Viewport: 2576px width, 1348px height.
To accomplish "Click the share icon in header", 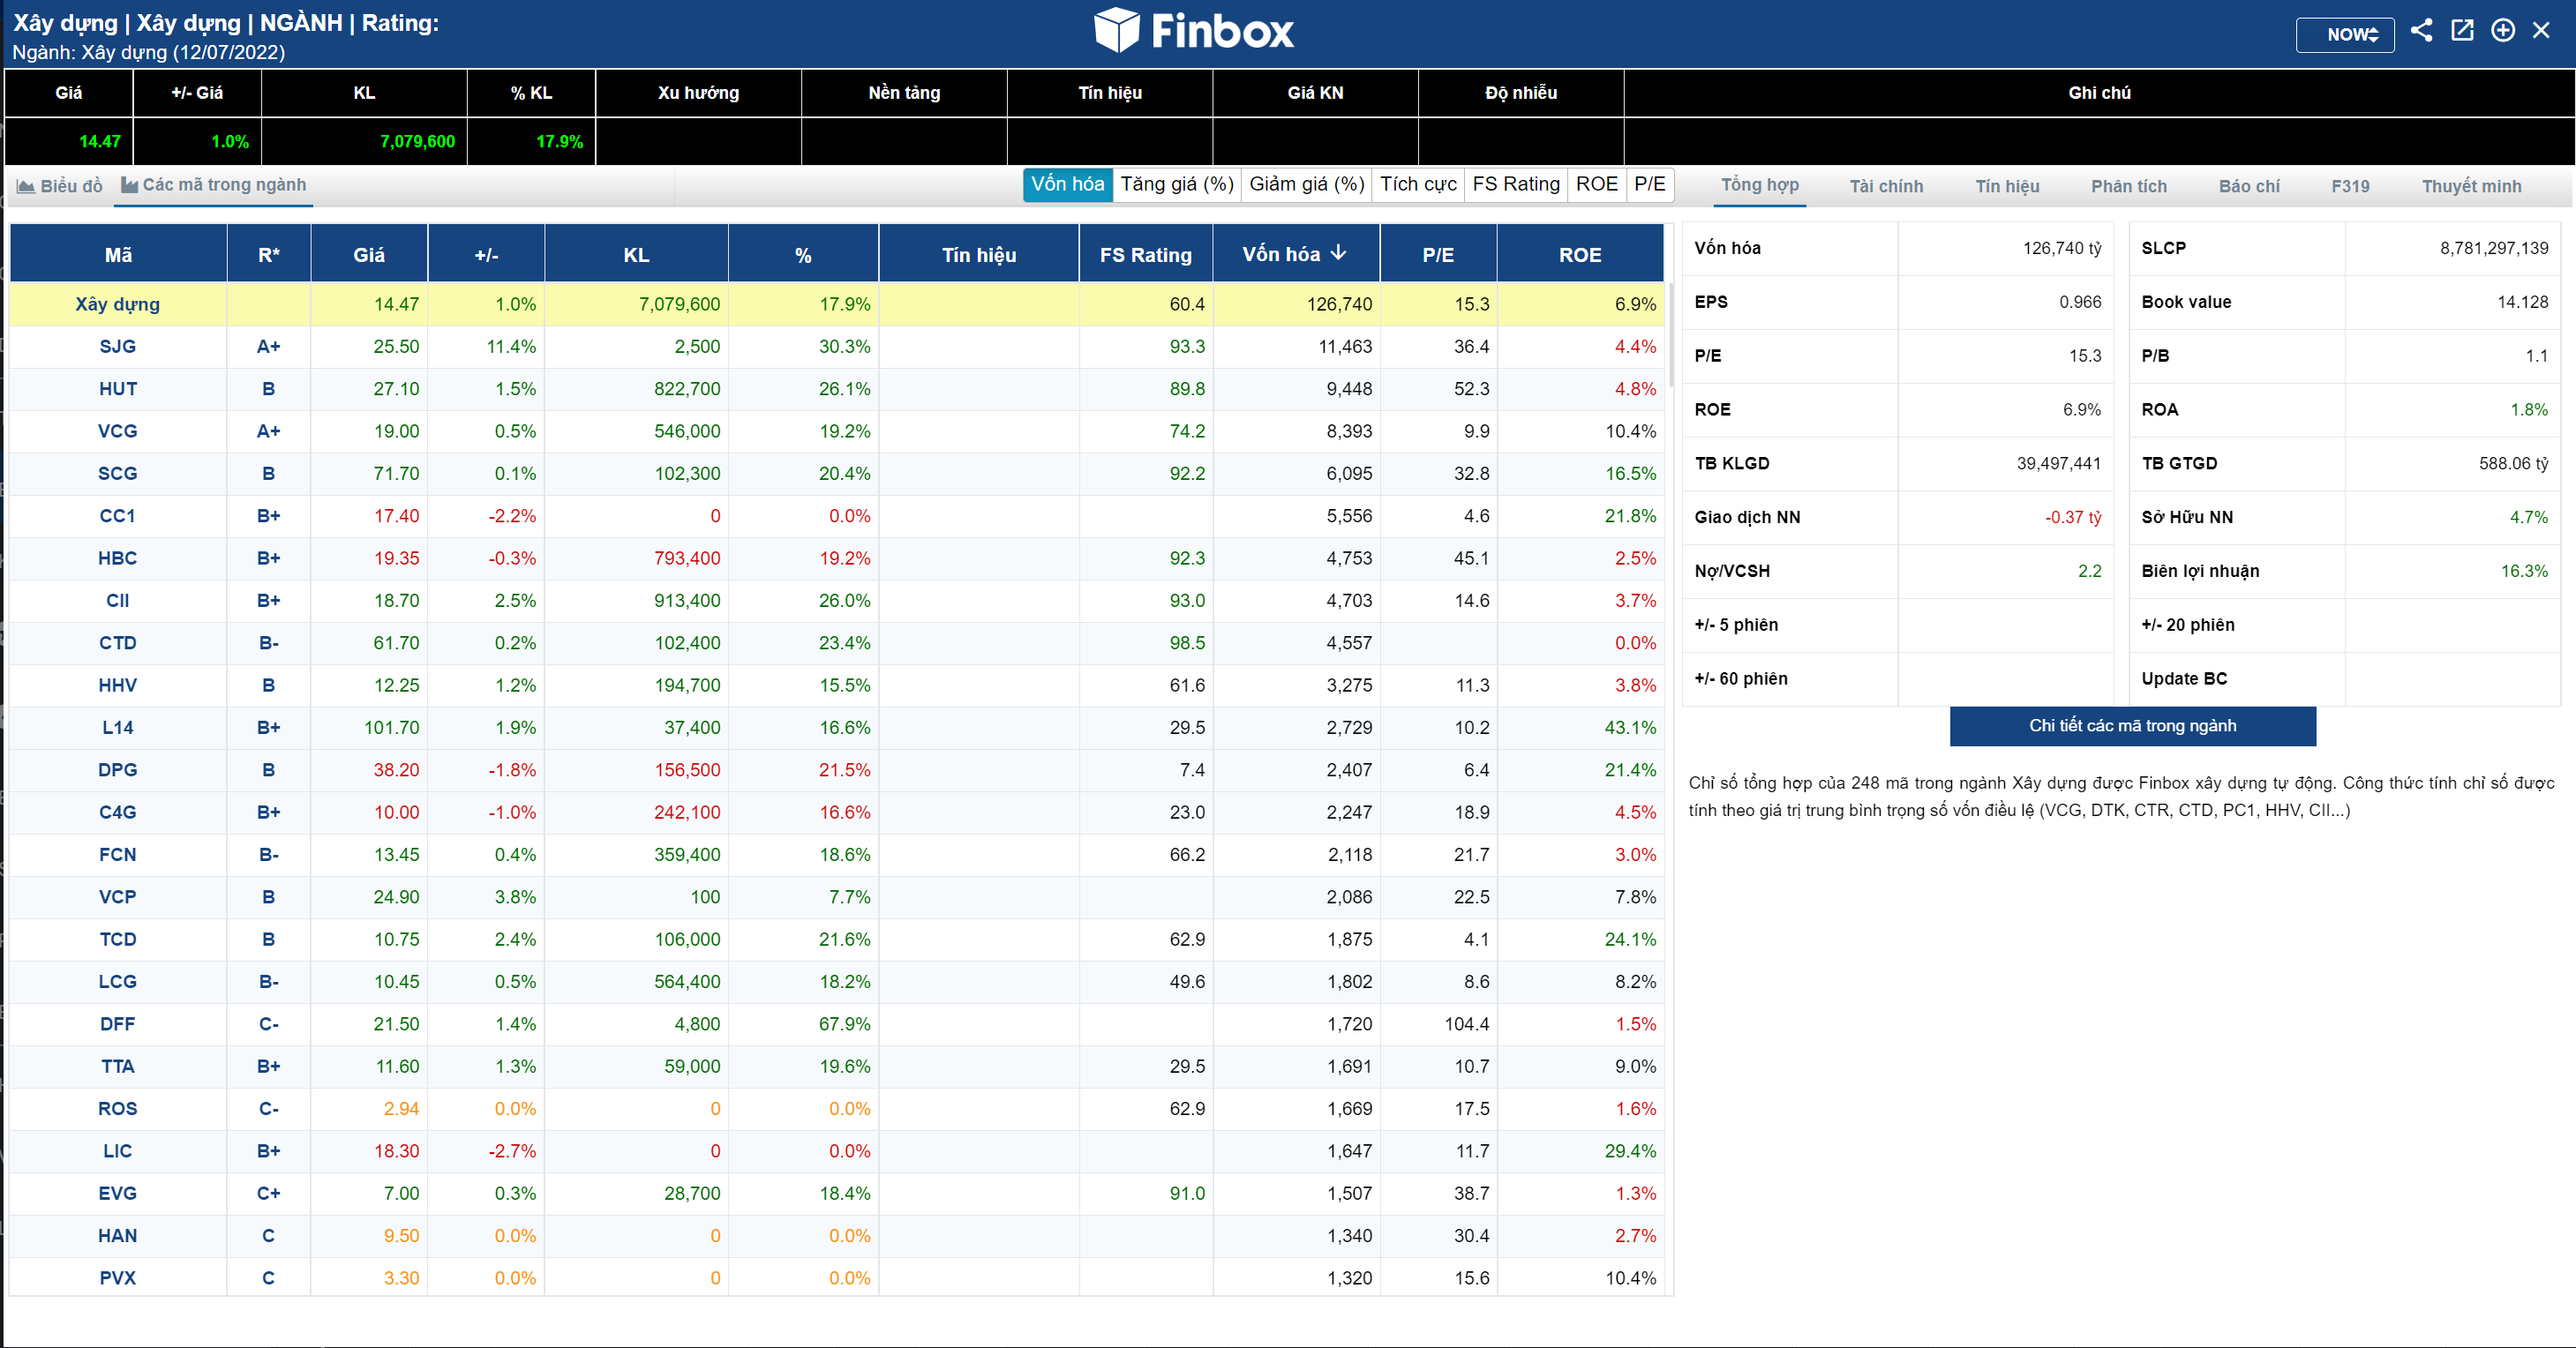I will (2421, 31).
